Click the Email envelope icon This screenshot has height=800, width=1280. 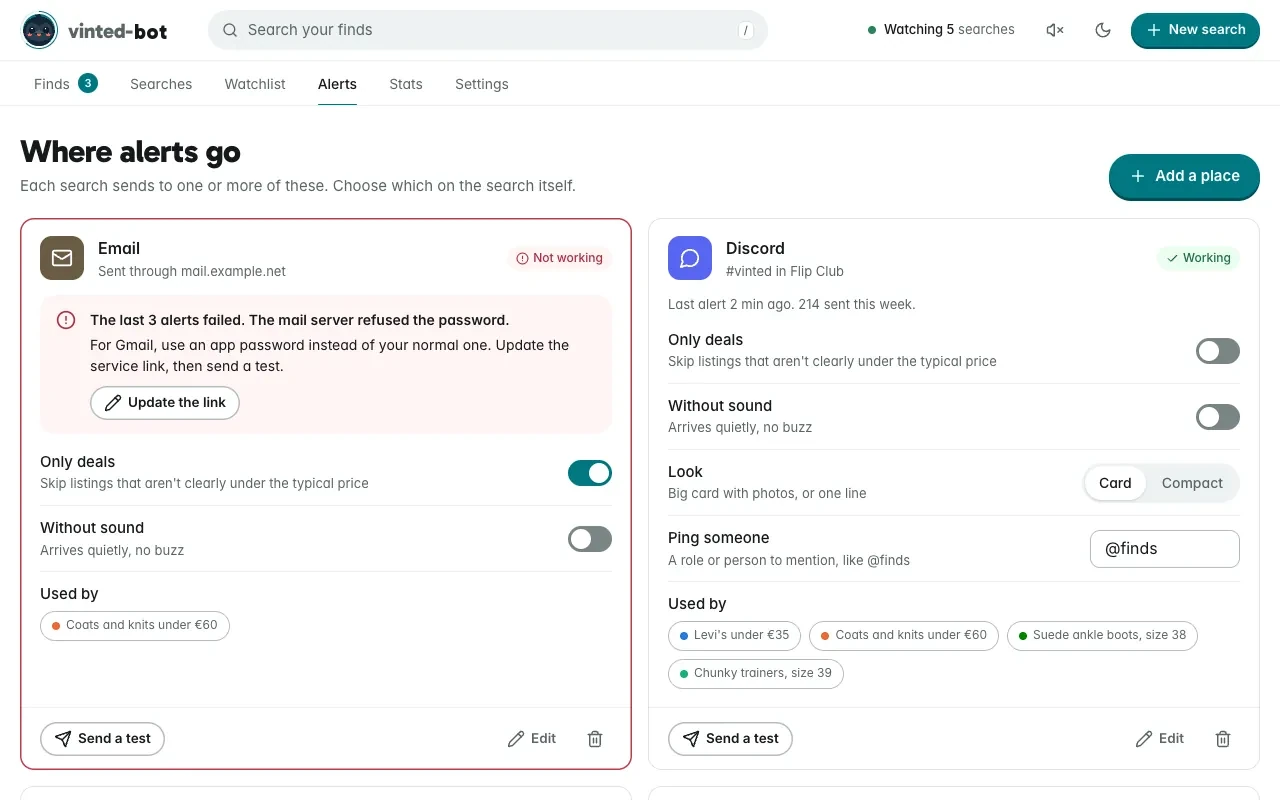click(x=62, y=258)
